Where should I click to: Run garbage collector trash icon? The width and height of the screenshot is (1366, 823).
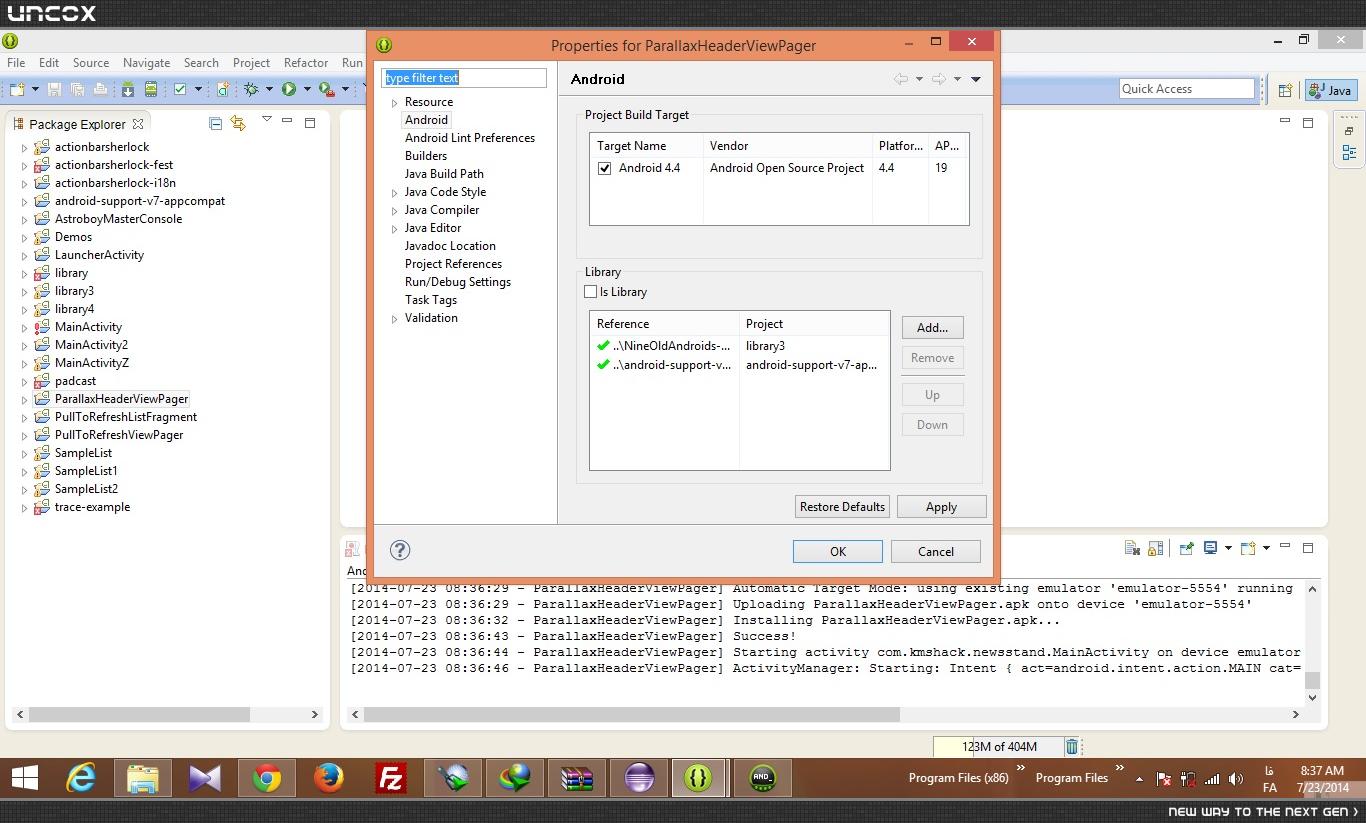1072,746
